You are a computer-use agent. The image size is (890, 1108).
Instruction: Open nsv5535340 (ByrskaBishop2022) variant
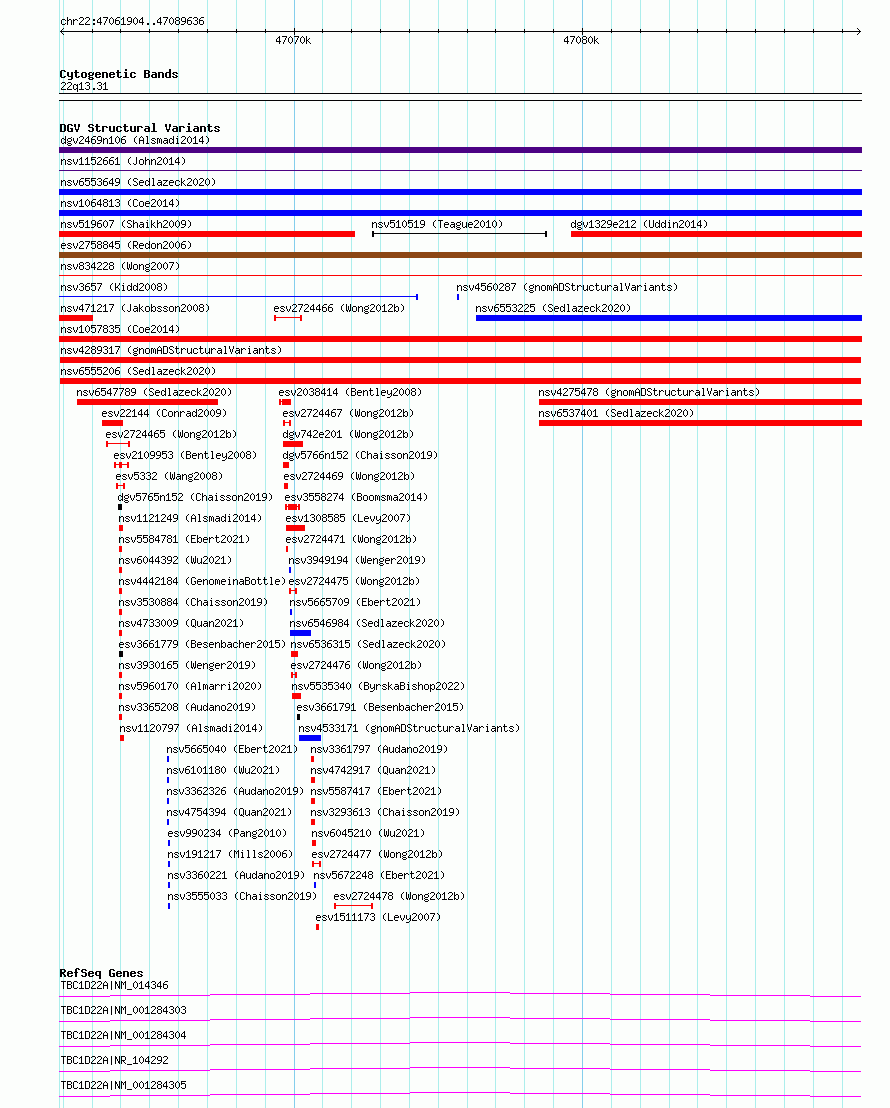pyautogui.click(x=378, y=686)
